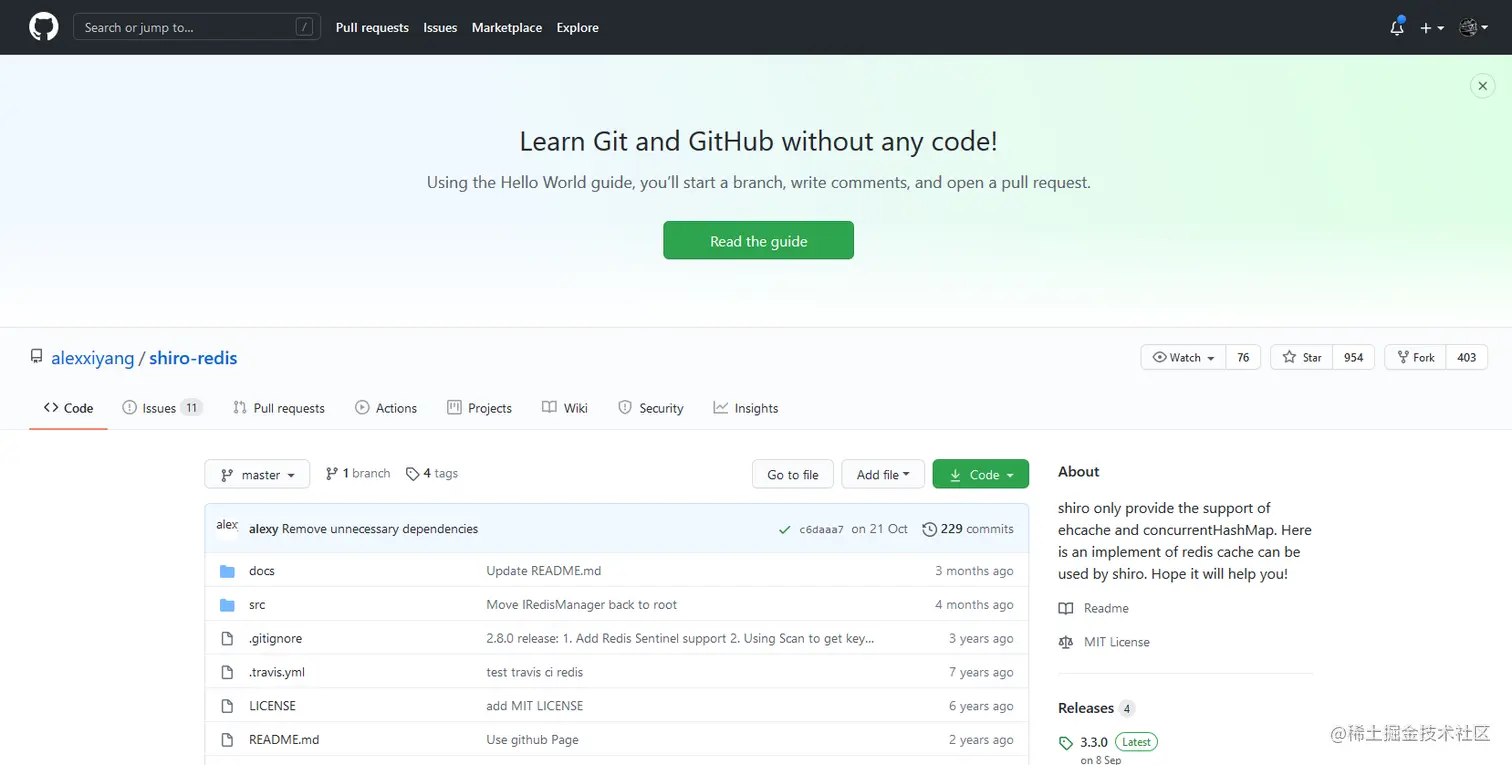
Task: Click the LICENSE file icon
Action: 227,706
